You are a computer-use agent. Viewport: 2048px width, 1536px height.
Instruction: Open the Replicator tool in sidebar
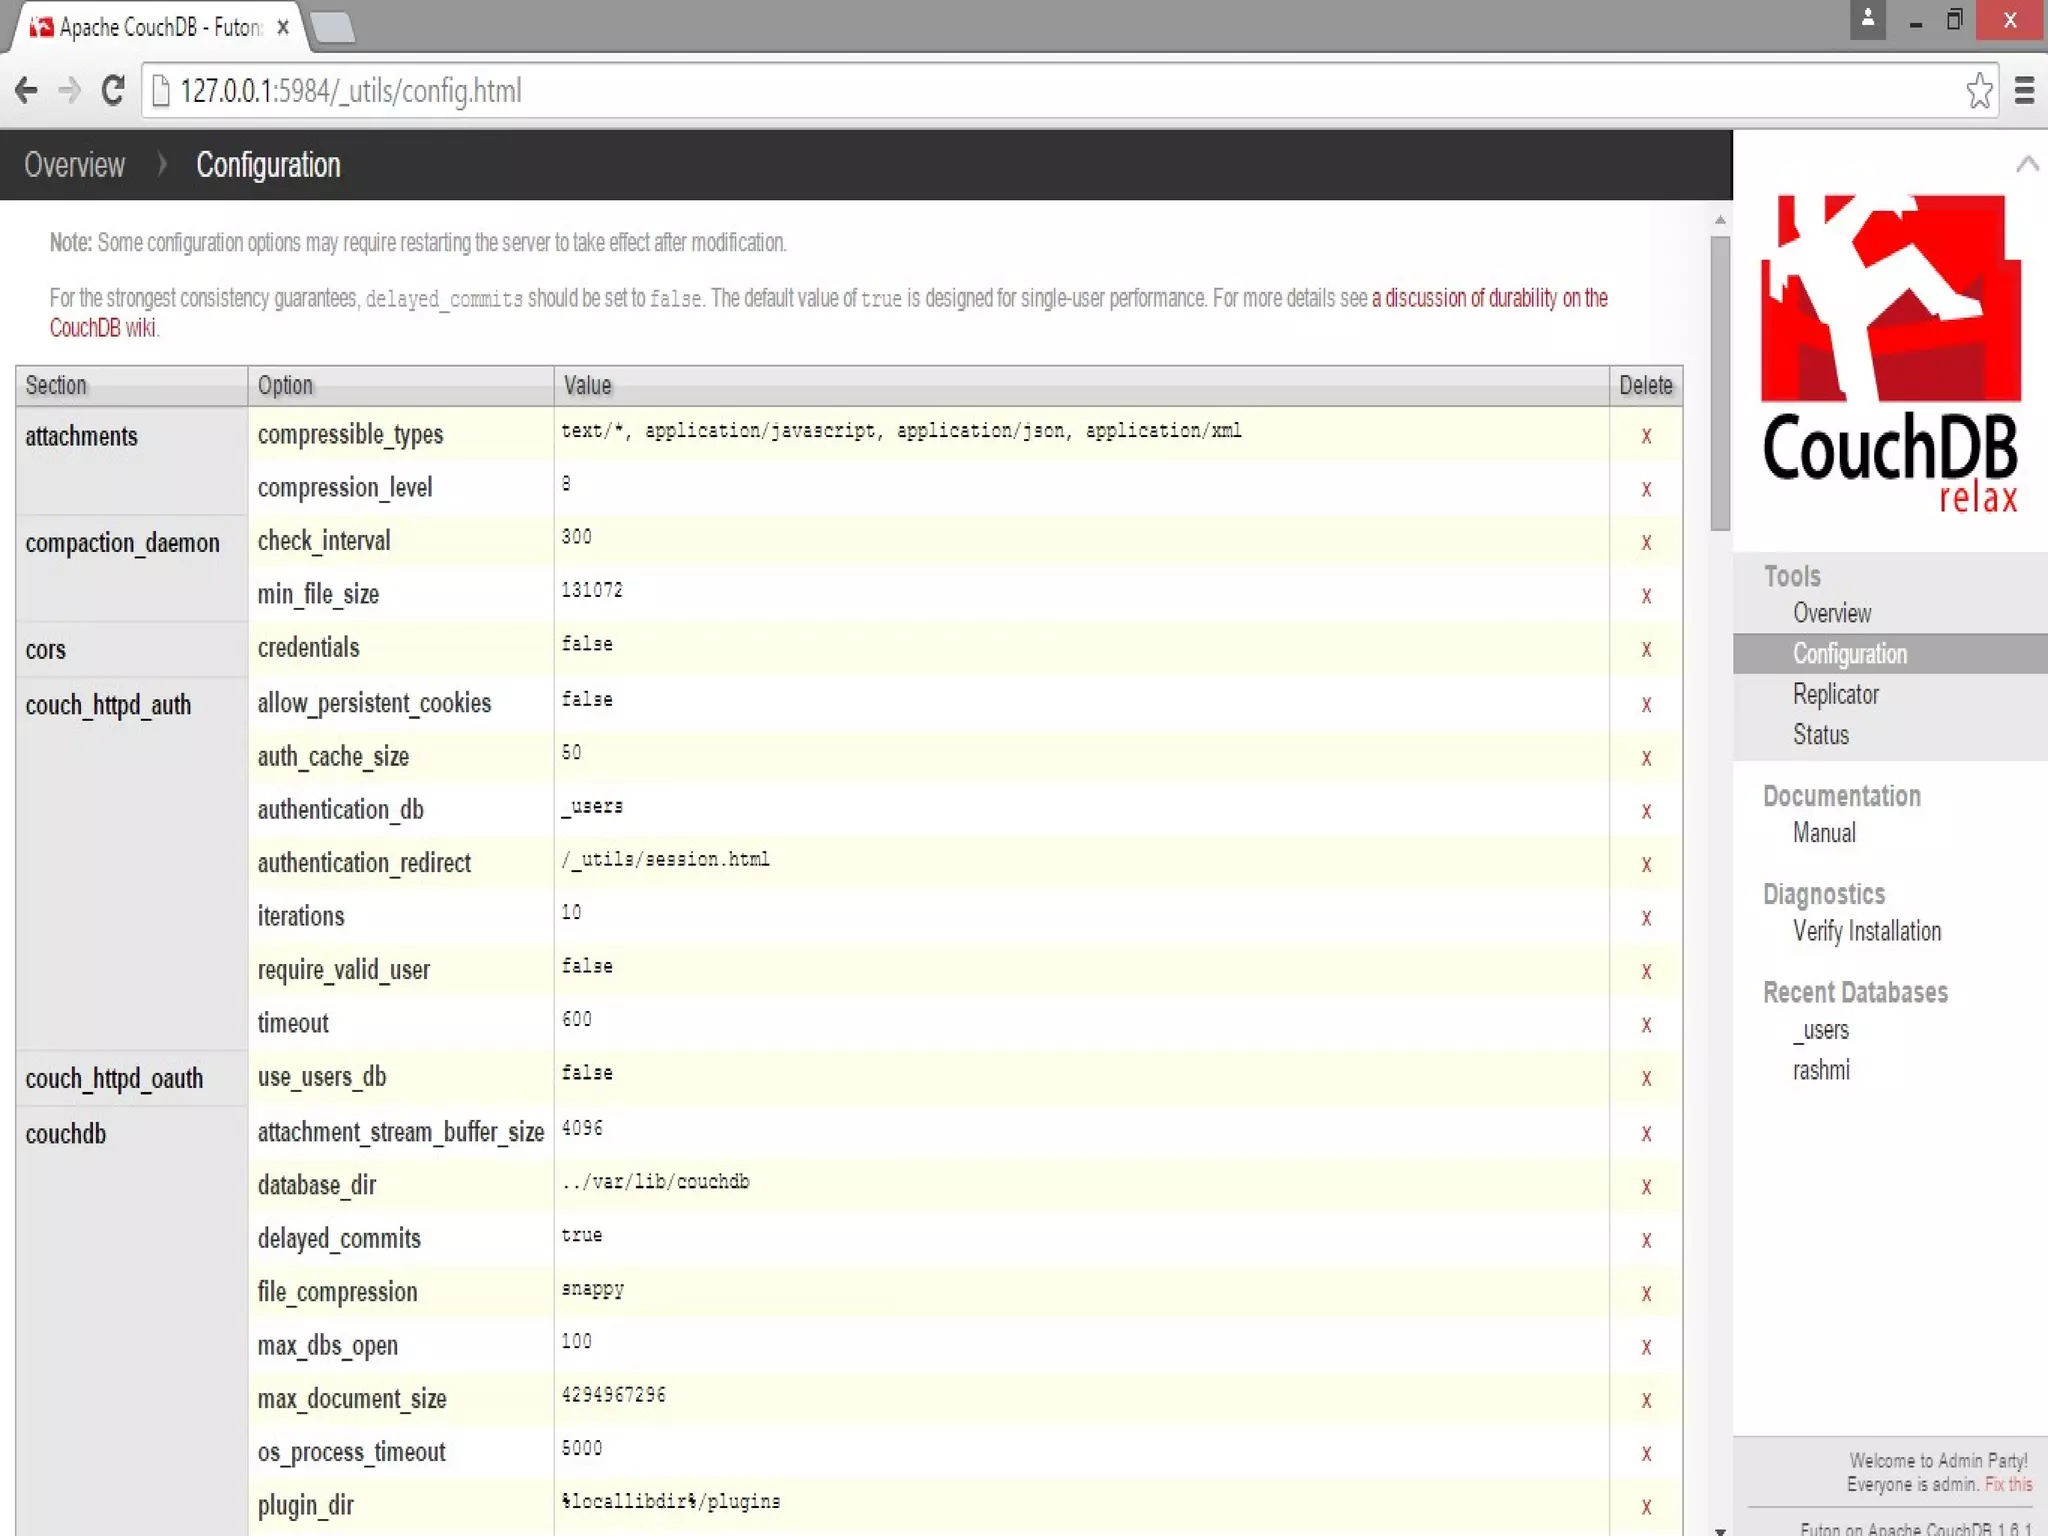1835,694
